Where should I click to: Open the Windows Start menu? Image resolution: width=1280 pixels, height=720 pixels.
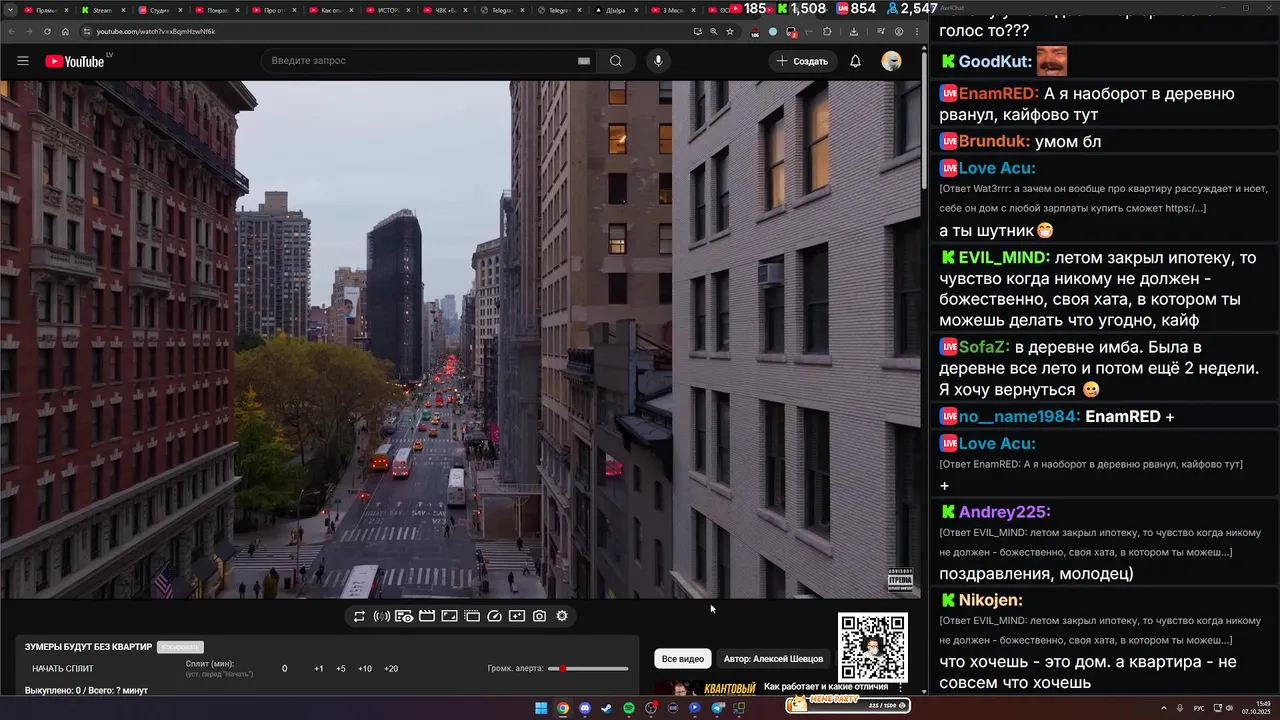tap(541, 708)
